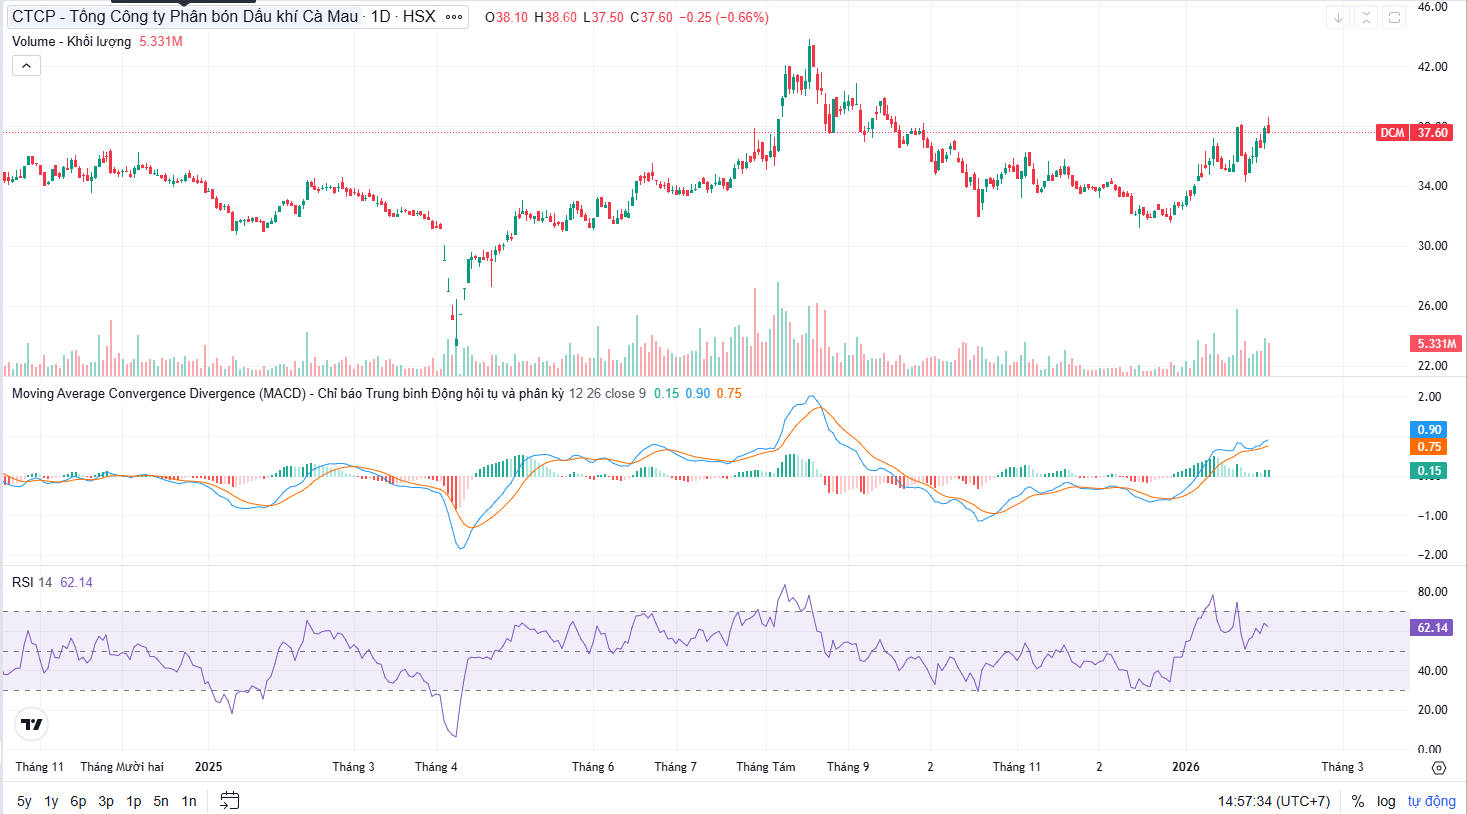This screenshot has height=814, width=1467.
Task: Click the MACD legend value 0.90
Action: [x=698, y=393]
